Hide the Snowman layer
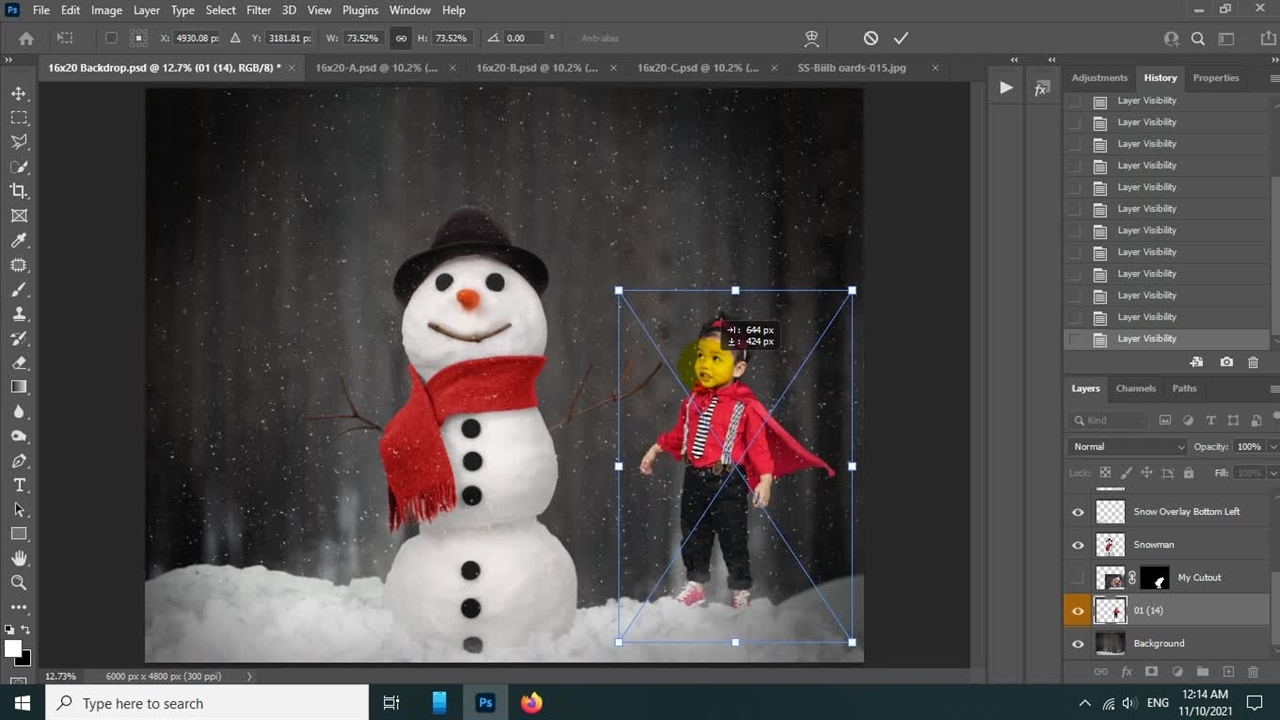 (x=1078, y=545)
